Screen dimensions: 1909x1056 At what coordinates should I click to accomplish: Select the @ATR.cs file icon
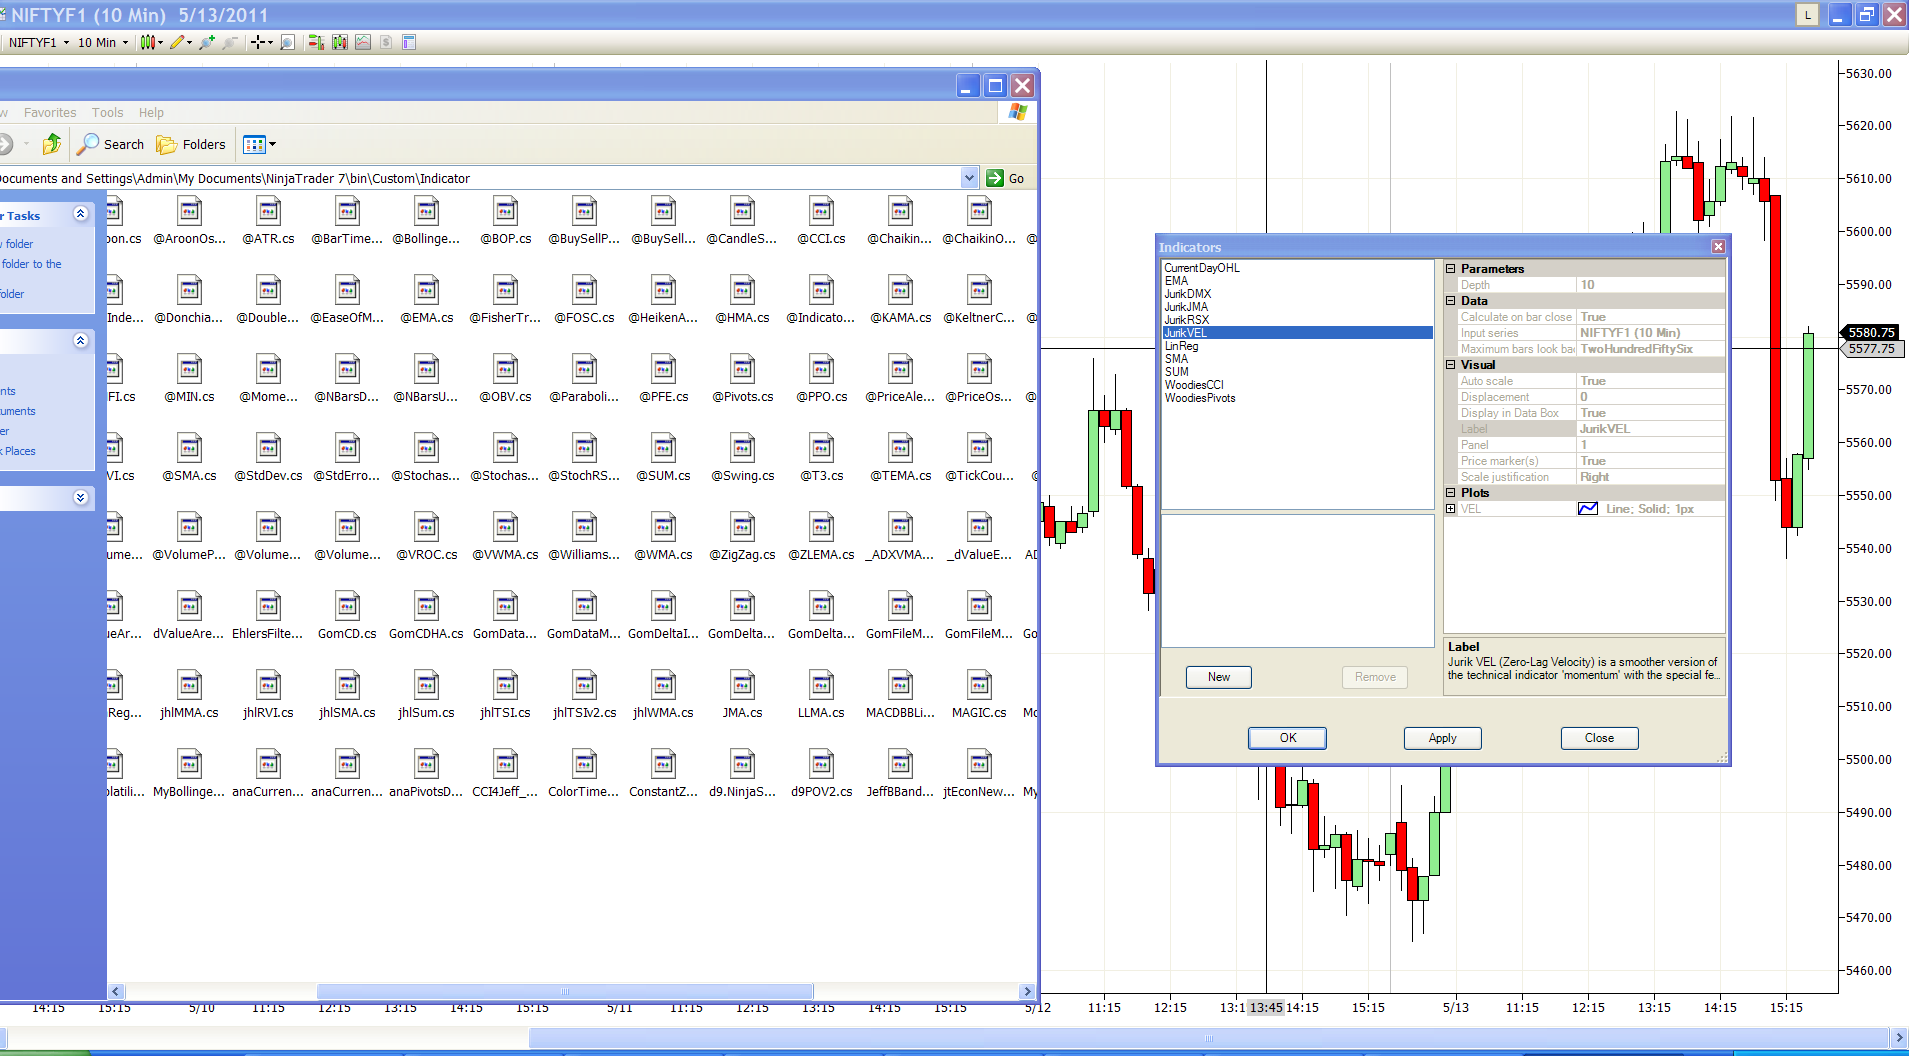pyautogui.click(x=268, y=210)
